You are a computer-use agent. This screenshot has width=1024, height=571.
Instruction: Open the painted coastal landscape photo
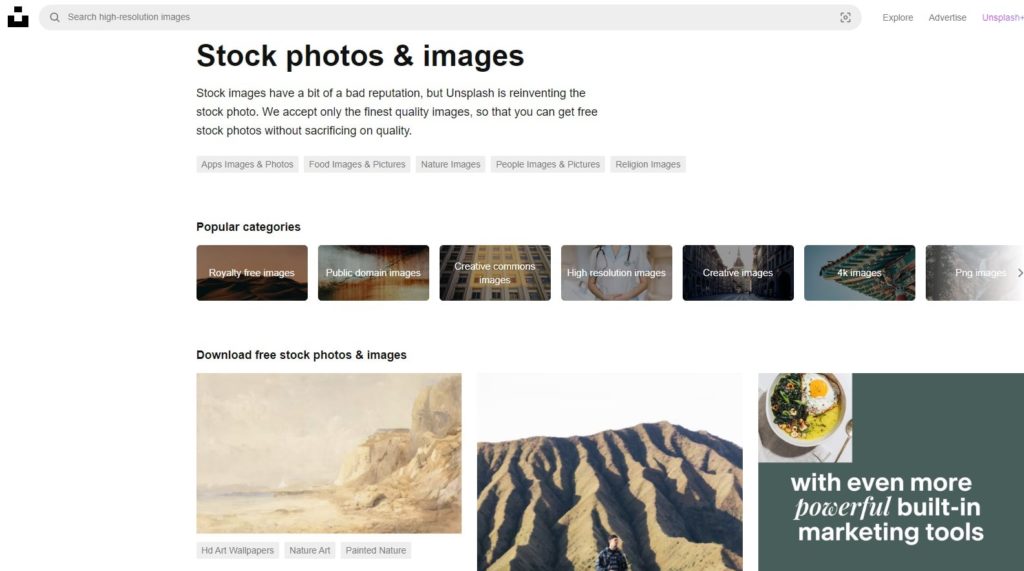pos(329,453)
